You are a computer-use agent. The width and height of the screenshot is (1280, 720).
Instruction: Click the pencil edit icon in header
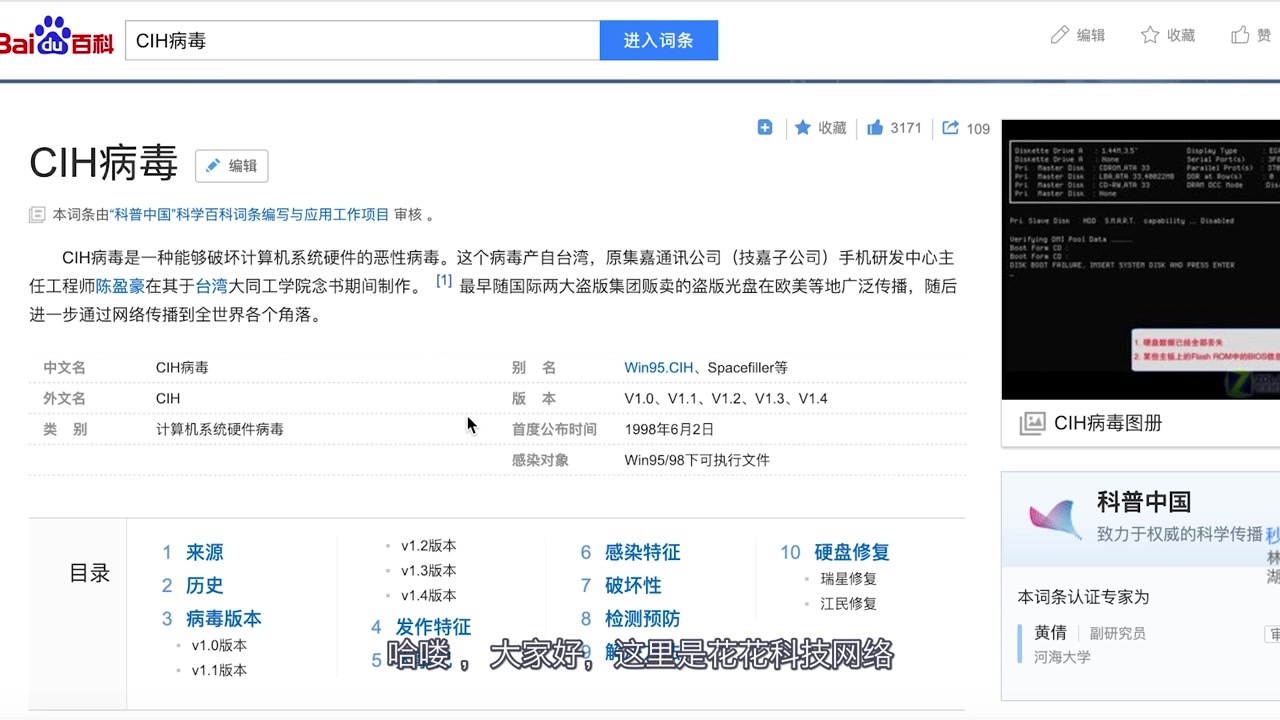pyautogui.click(x=1060, y=35)
